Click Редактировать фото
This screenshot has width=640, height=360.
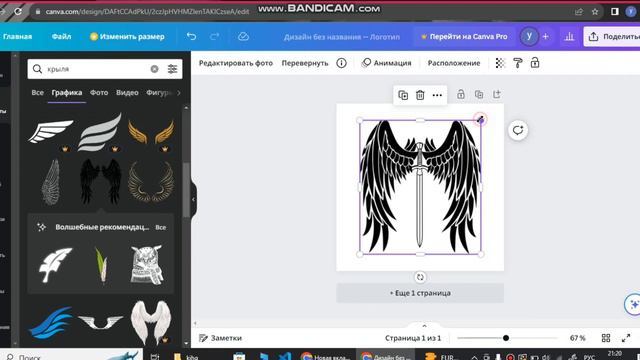pos(236,63)
